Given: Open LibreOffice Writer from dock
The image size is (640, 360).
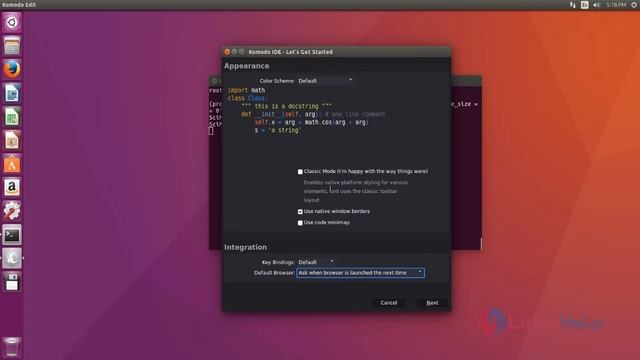Looking at the screenshot, I should (x=12, y=93).
